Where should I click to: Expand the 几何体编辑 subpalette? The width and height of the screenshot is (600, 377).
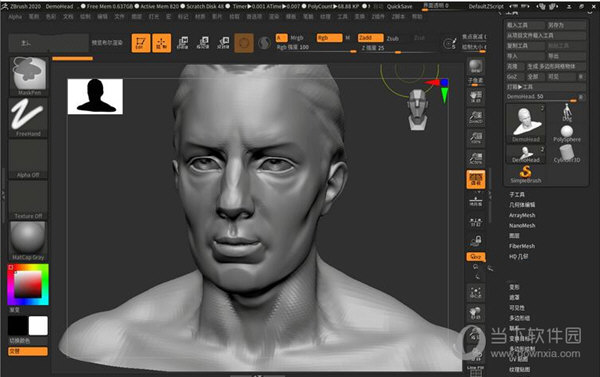522,205
